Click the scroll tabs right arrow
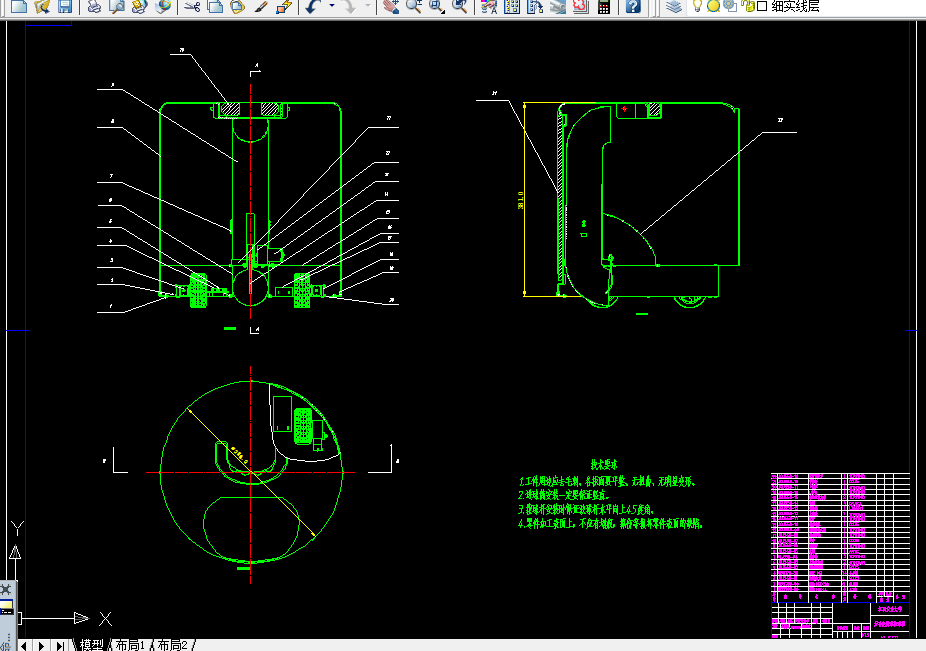 (41, 646)
